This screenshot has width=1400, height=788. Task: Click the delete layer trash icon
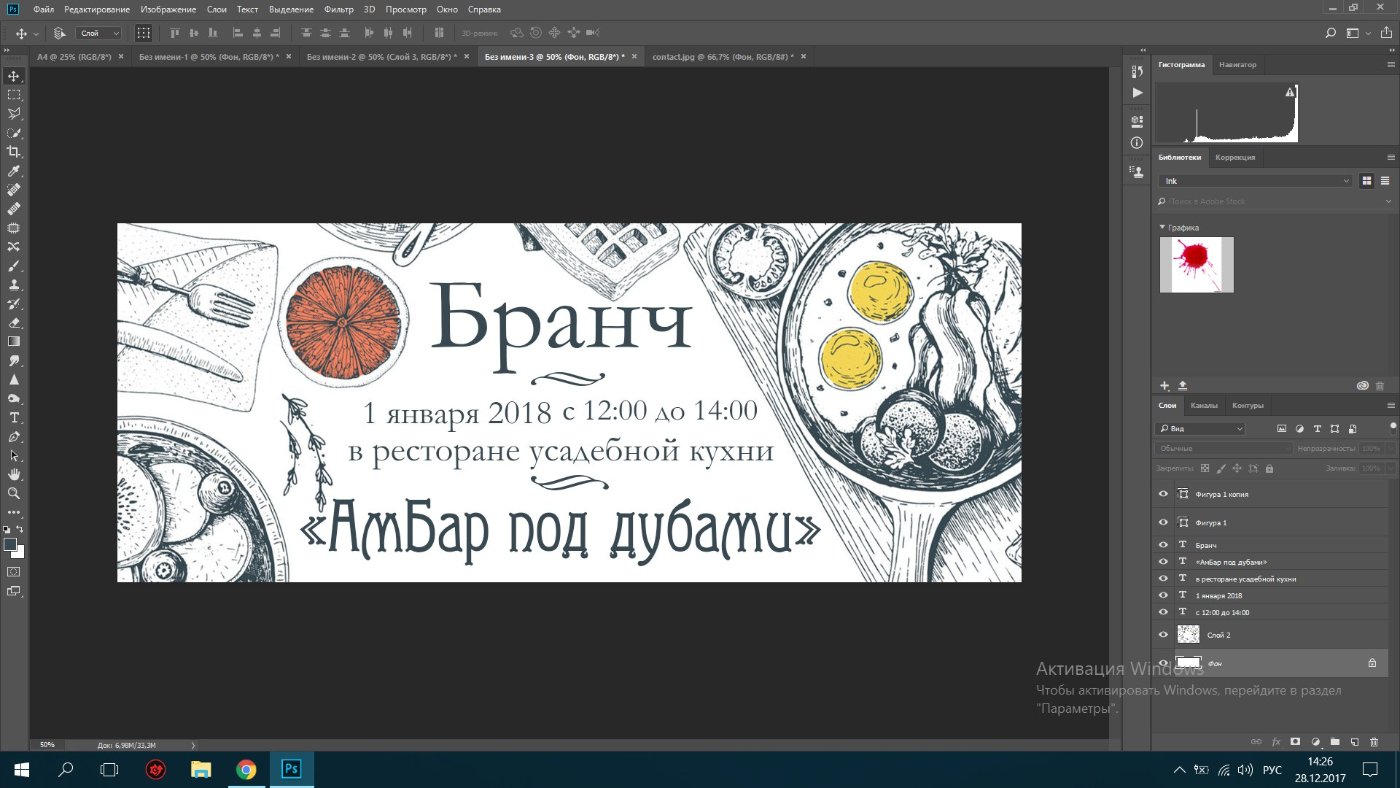click(x=1374, y=742)
